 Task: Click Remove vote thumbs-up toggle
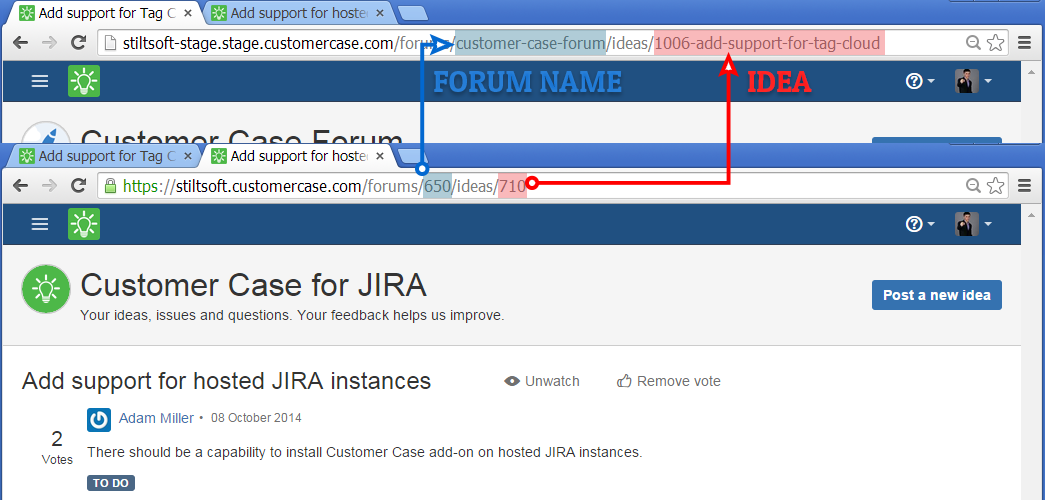[668, 381]
